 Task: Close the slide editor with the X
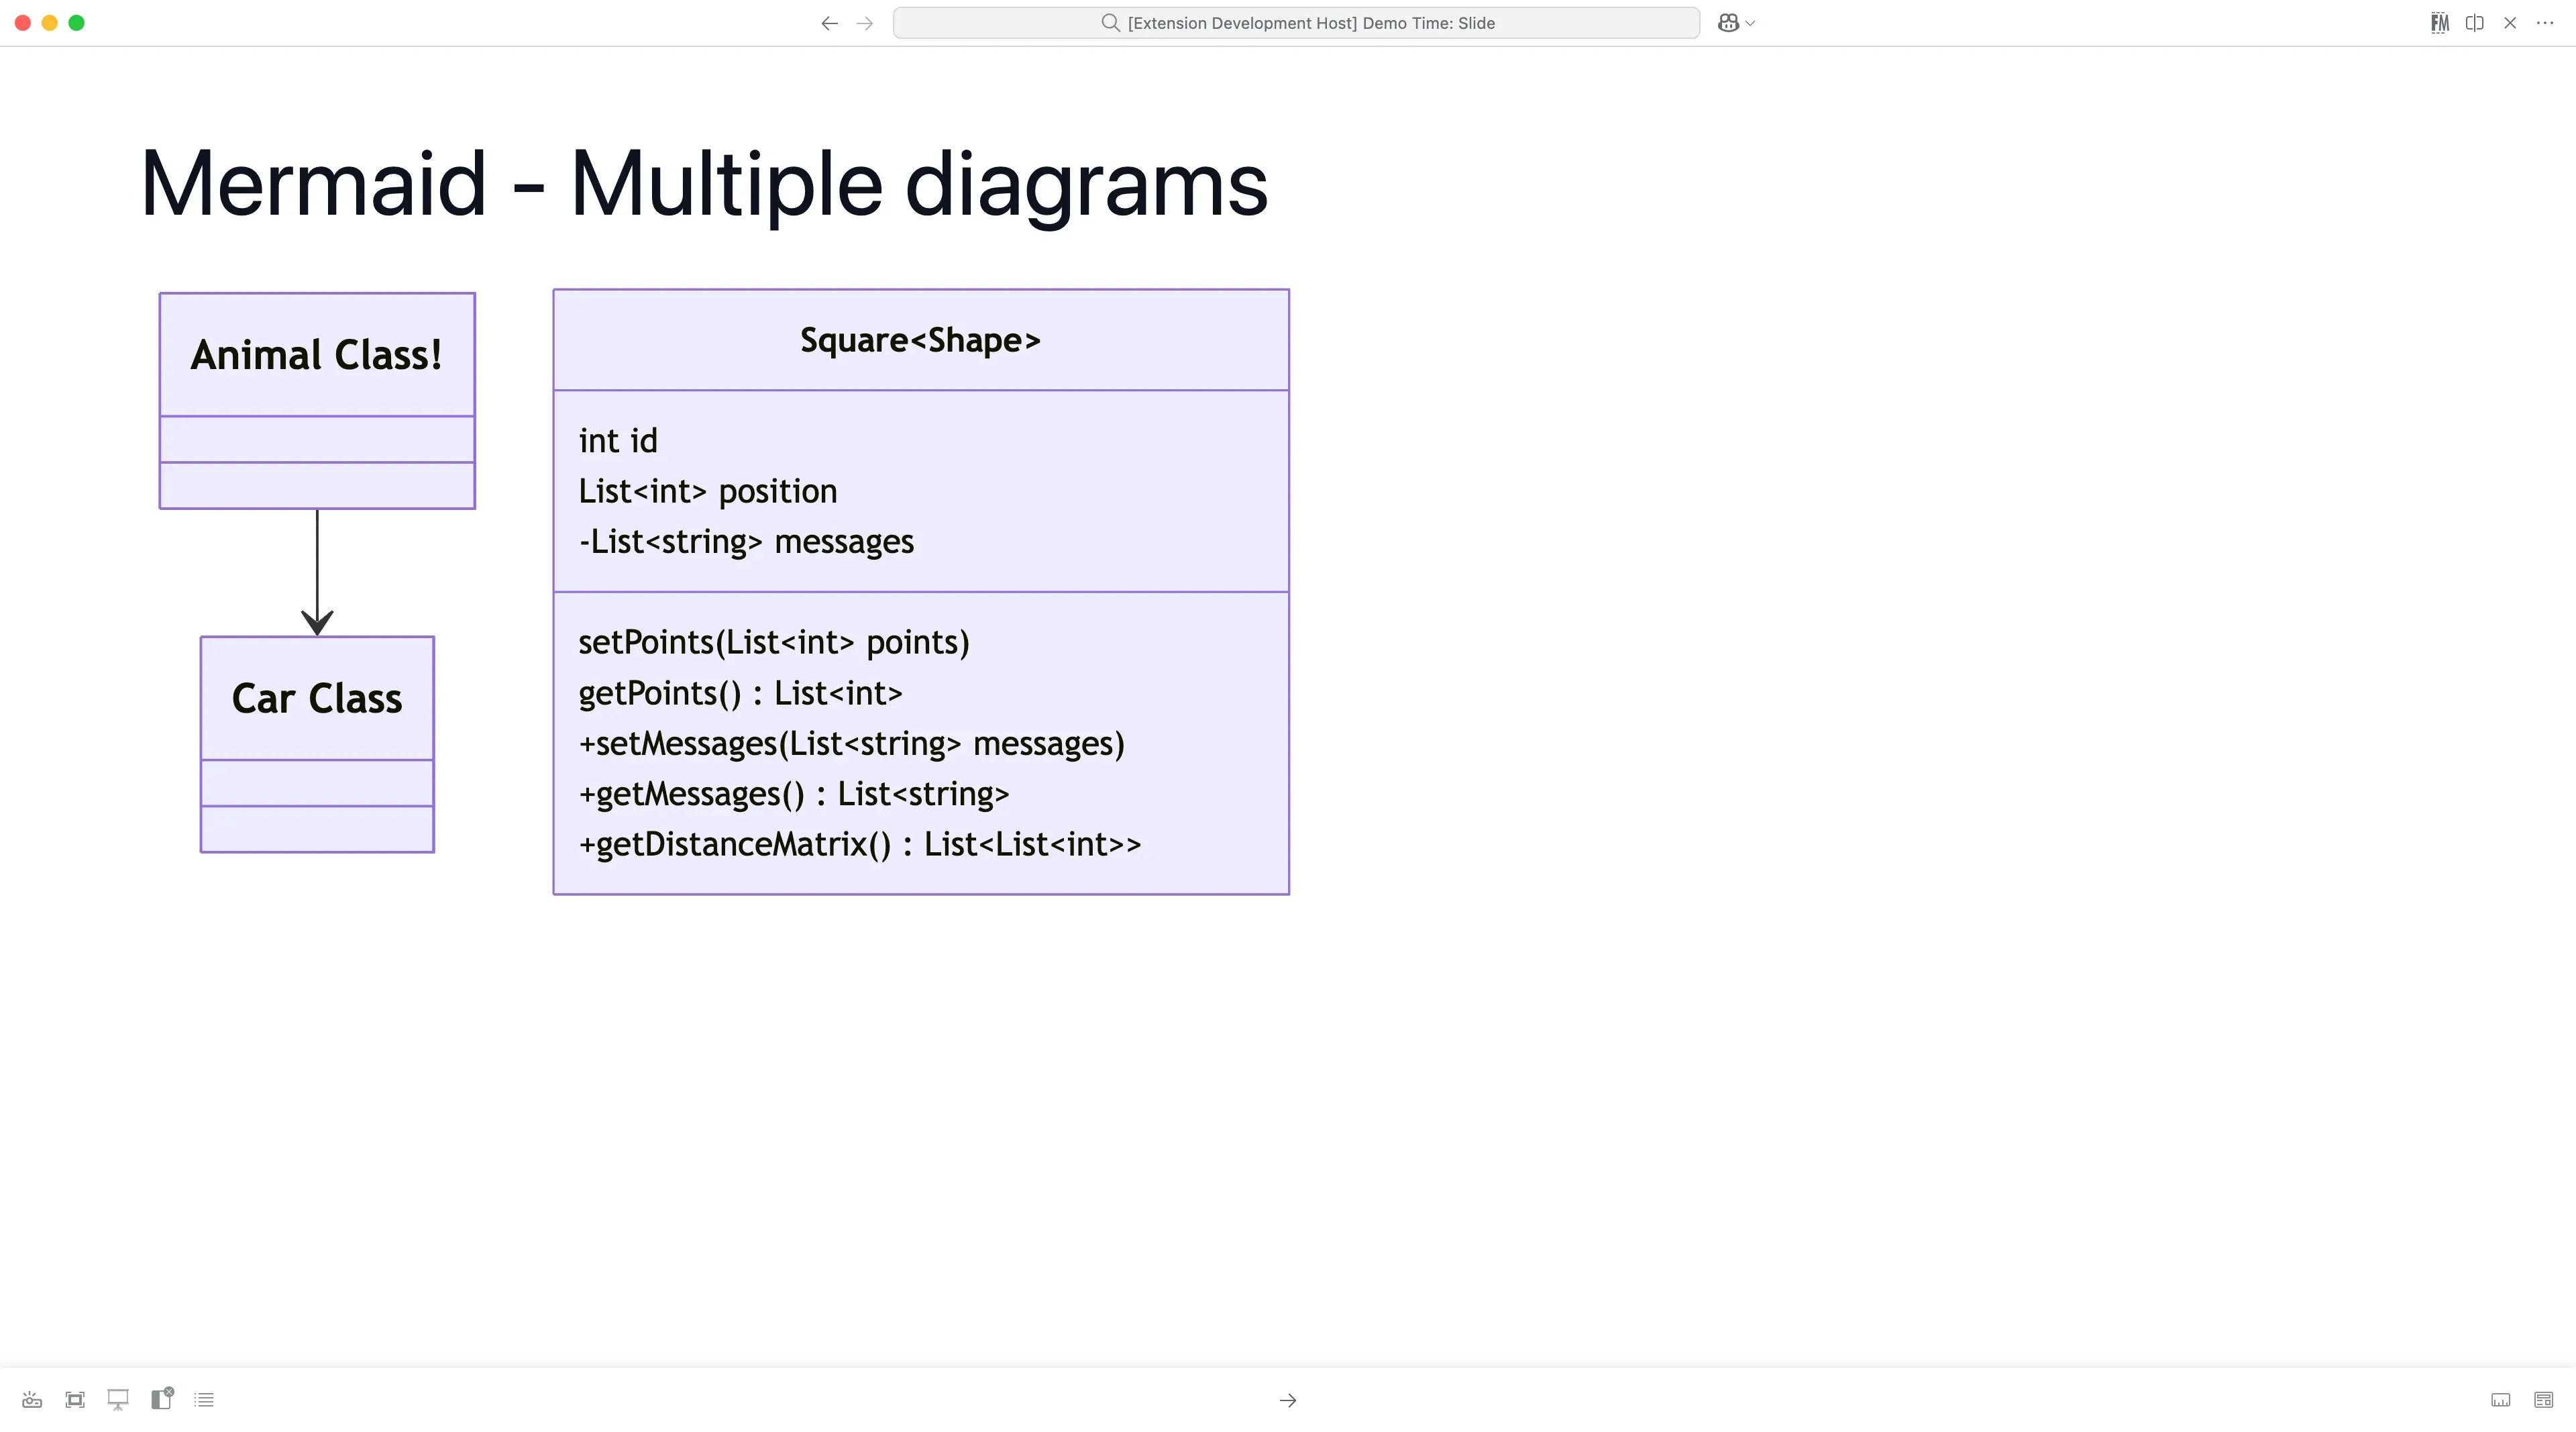[2510, 22]
